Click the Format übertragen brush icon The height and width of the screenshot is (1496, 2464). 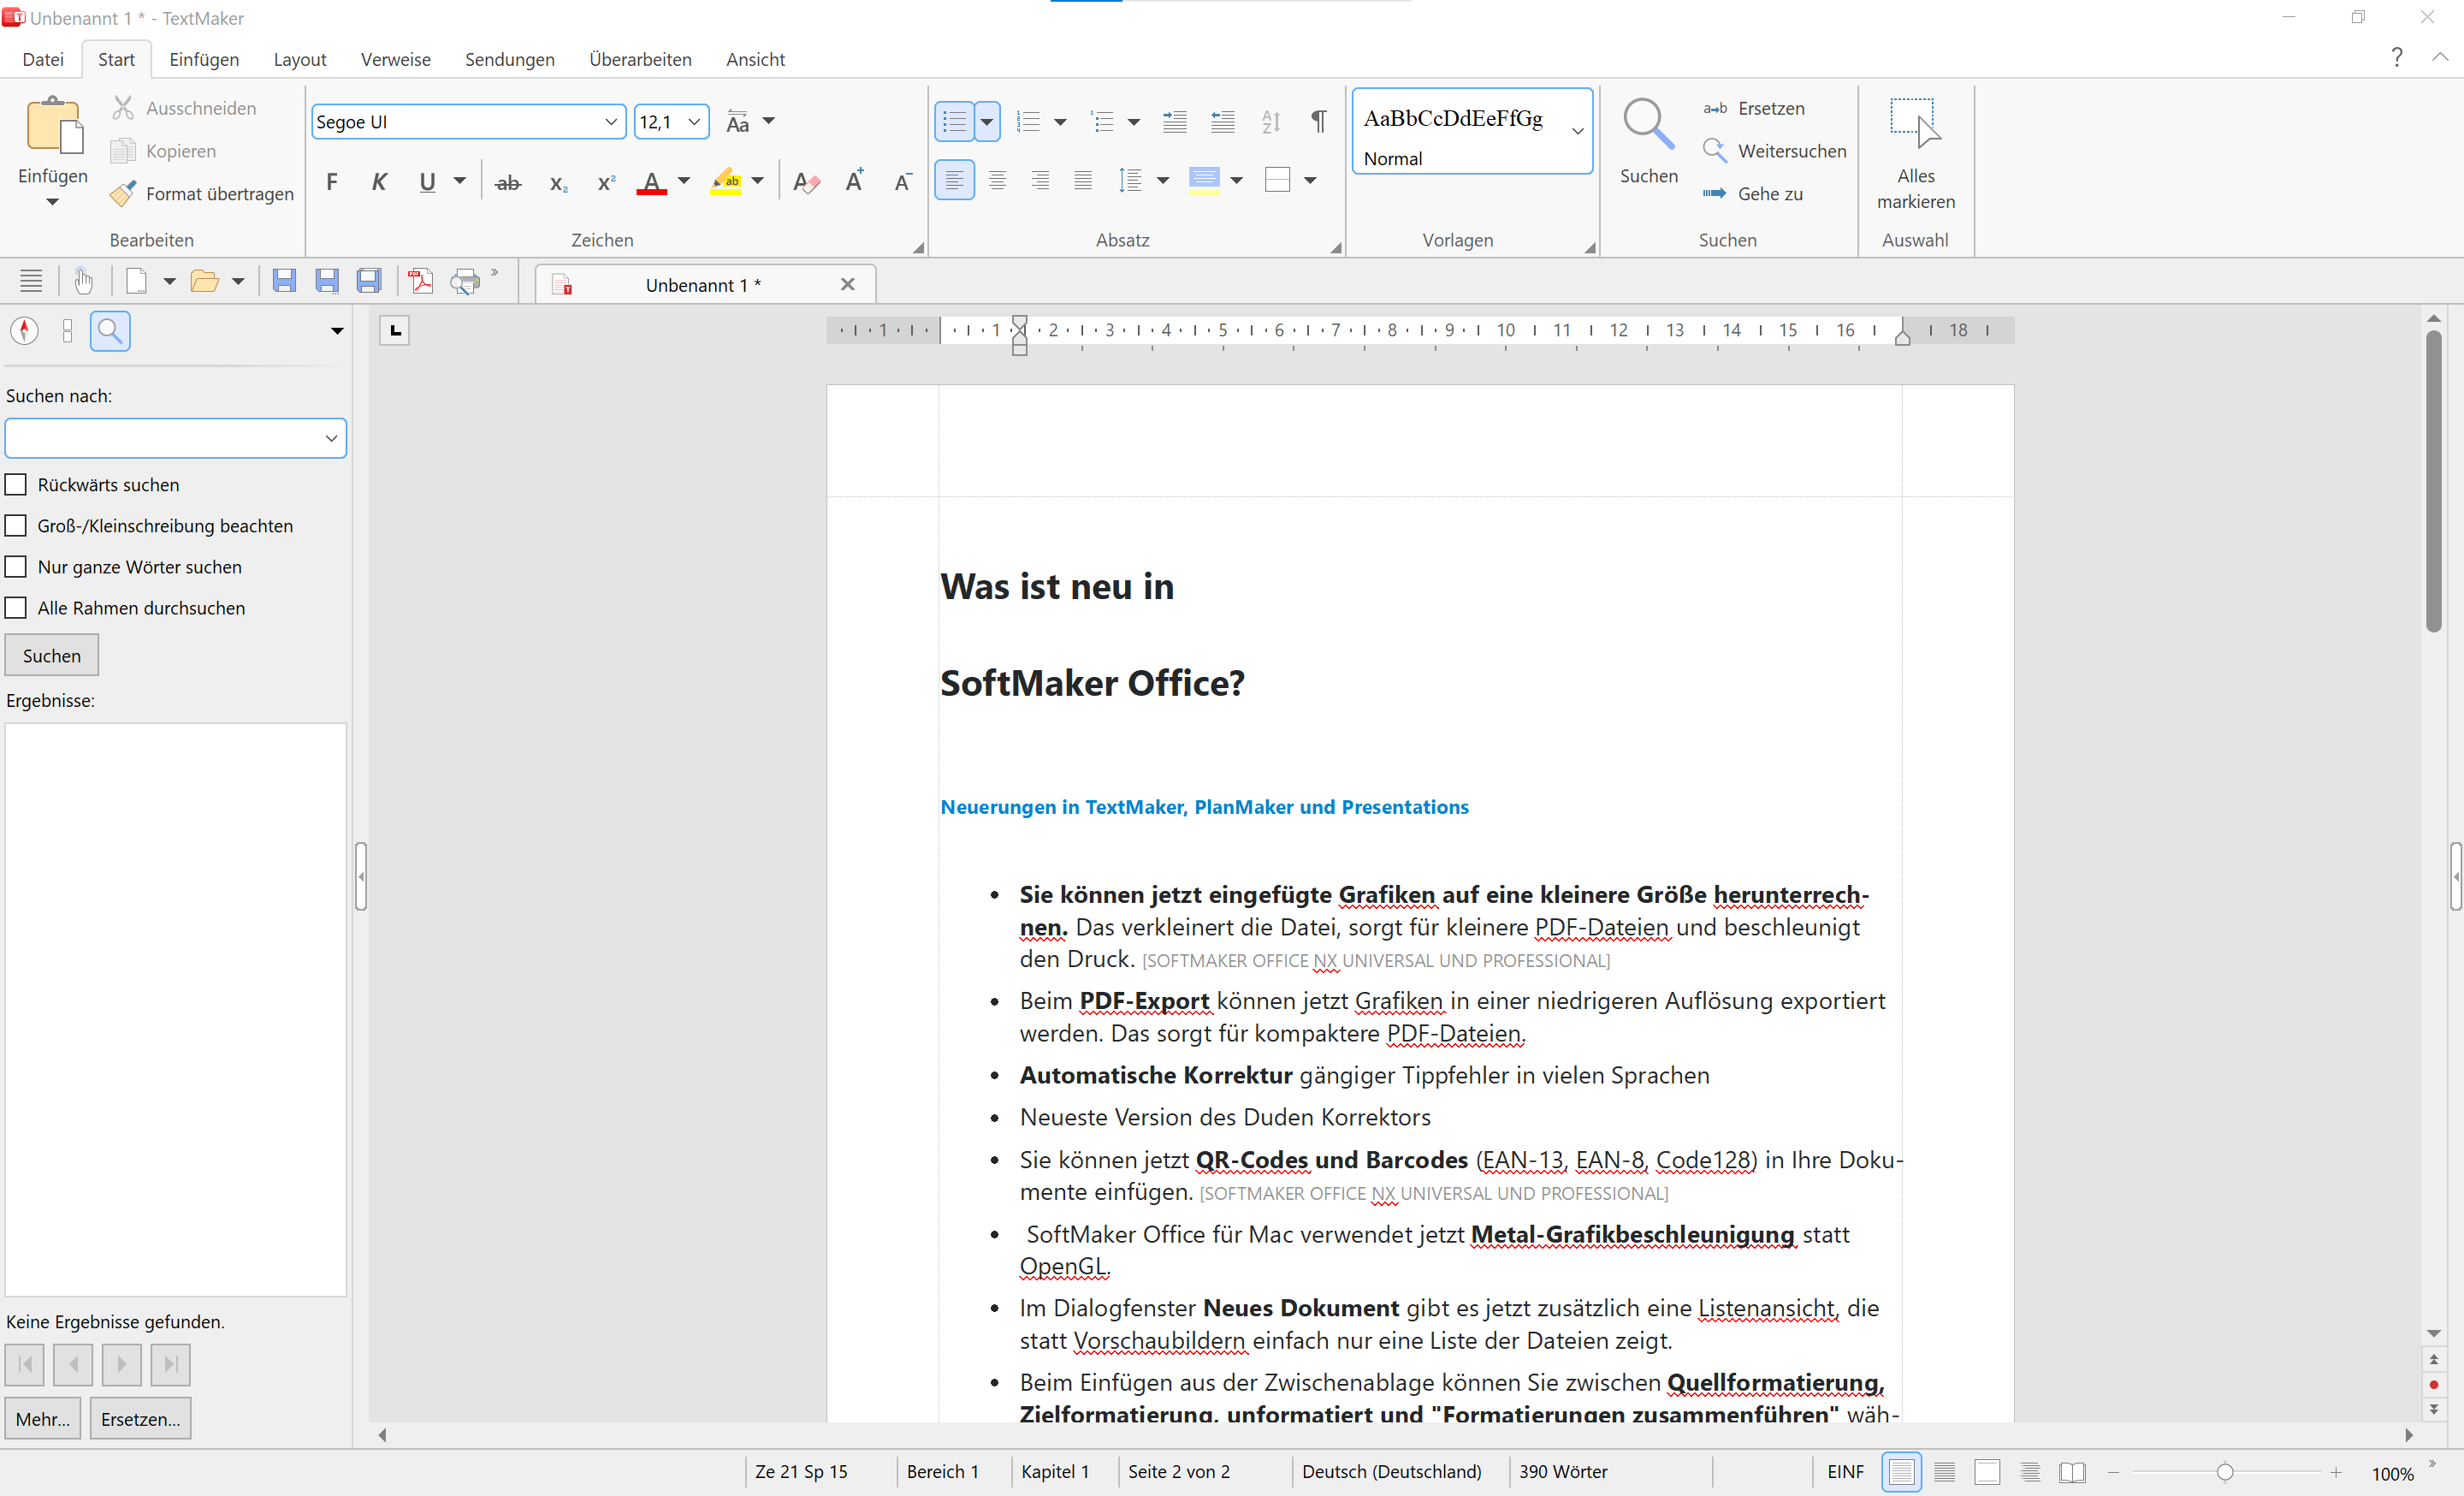[123, 194]
